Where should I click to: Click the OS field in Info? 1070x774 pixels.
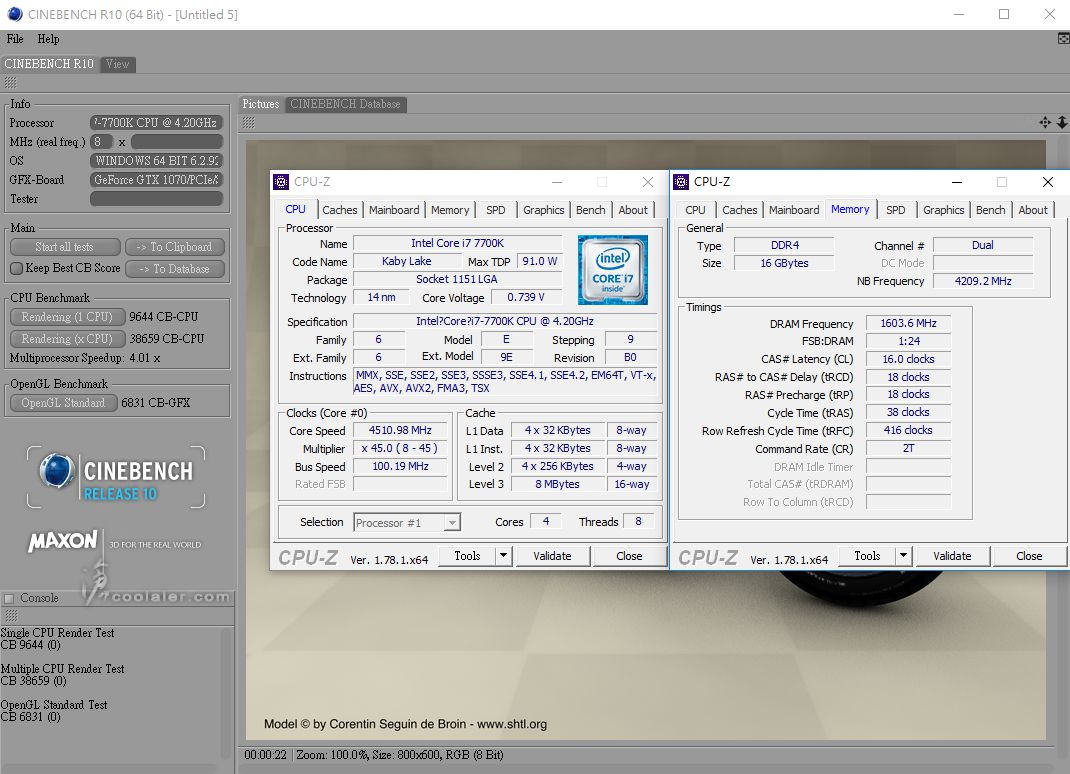pos(156,161)
